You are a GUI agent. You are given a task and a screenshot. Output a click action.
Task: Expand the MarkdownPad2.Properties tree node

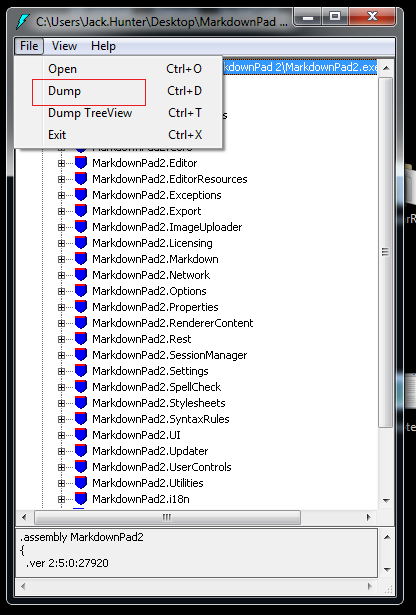(61, 308)
